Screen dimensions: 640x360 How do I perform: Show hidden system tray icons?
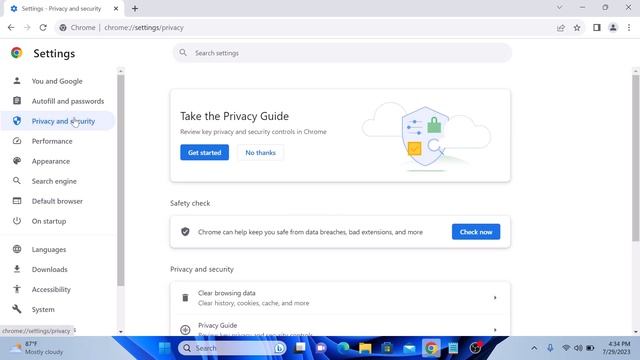click(x=534, y=348)
